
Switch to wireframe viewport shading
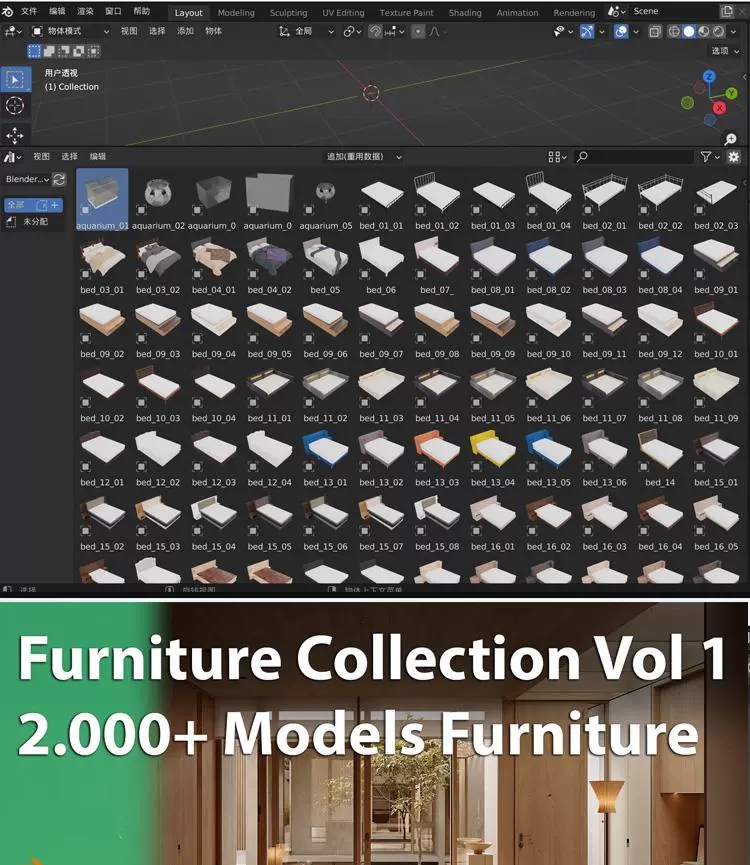point(674,31)
